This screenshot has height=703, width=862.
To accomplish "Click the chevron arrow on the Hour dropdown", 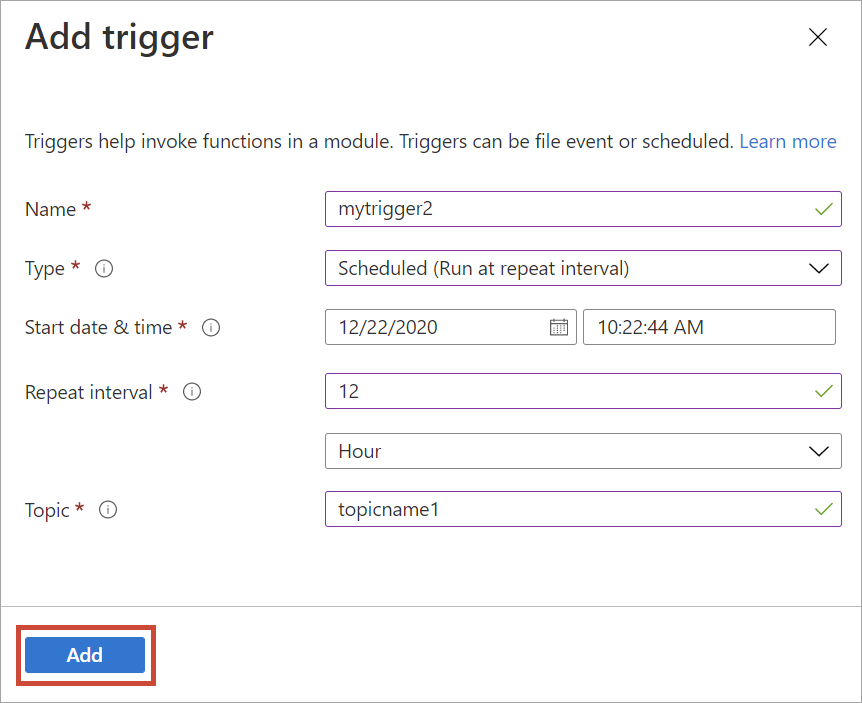I will point(819,451).
